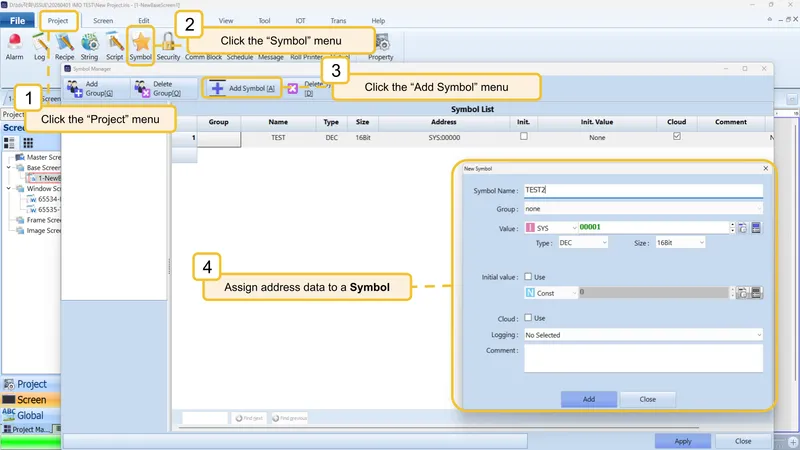Select the 65534 window screen item
Viewport: 800px width, 450px height.
point(43,199)
